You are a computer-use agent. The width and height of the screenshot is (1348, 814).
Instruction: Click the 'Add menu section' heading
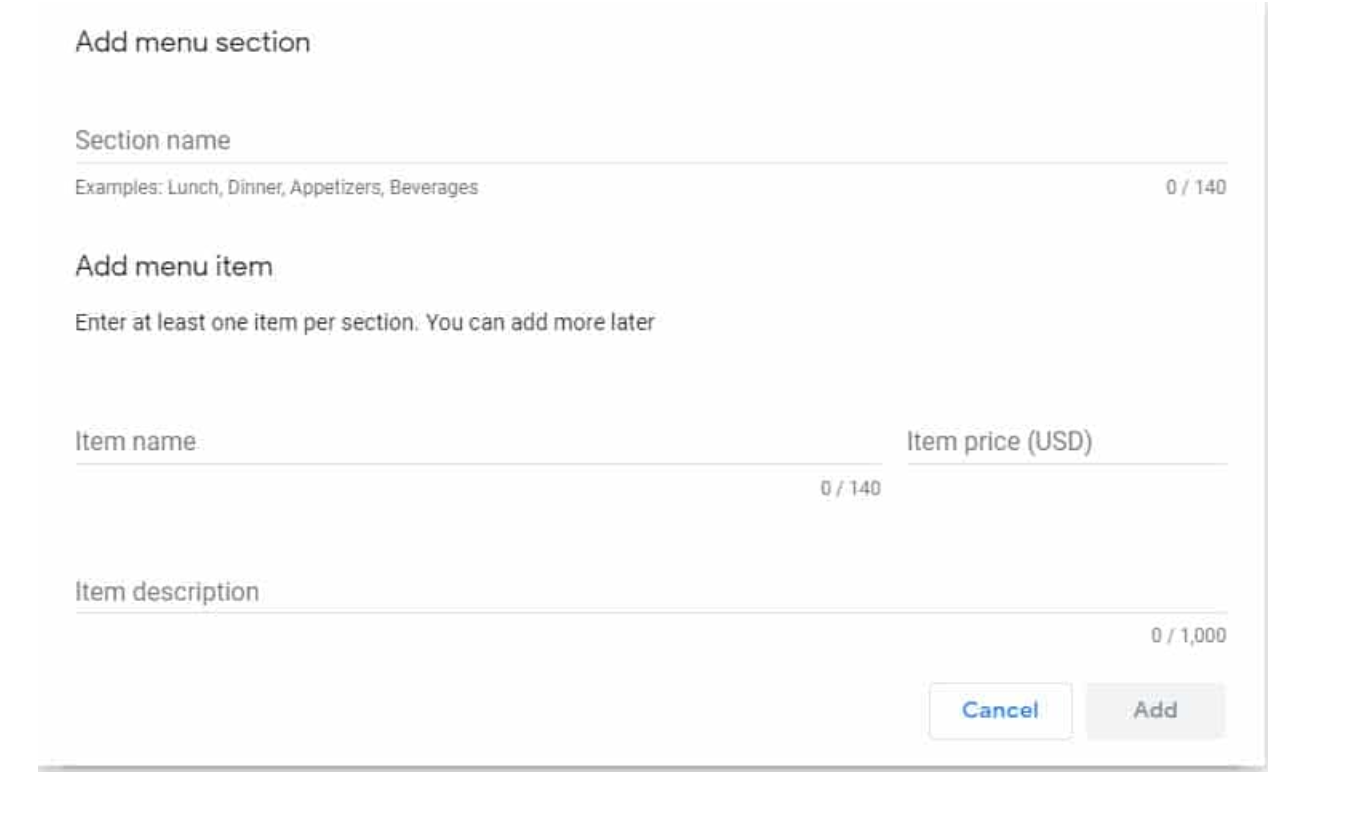[193, 43]
